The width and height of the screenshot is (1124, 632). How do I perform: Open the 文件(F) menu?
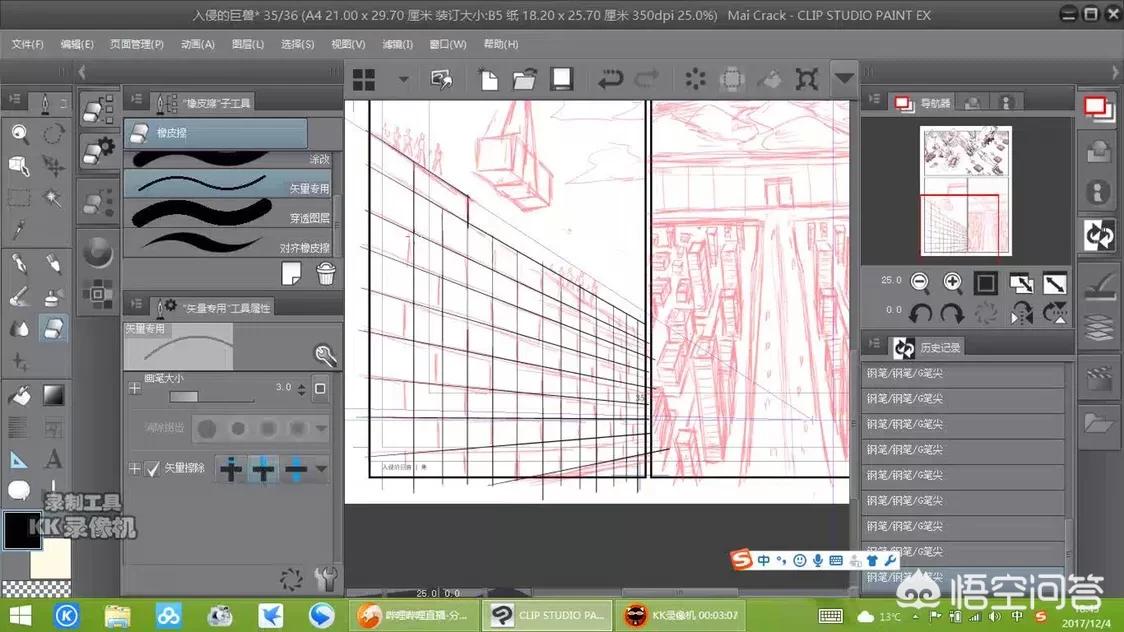coord(27,44)
